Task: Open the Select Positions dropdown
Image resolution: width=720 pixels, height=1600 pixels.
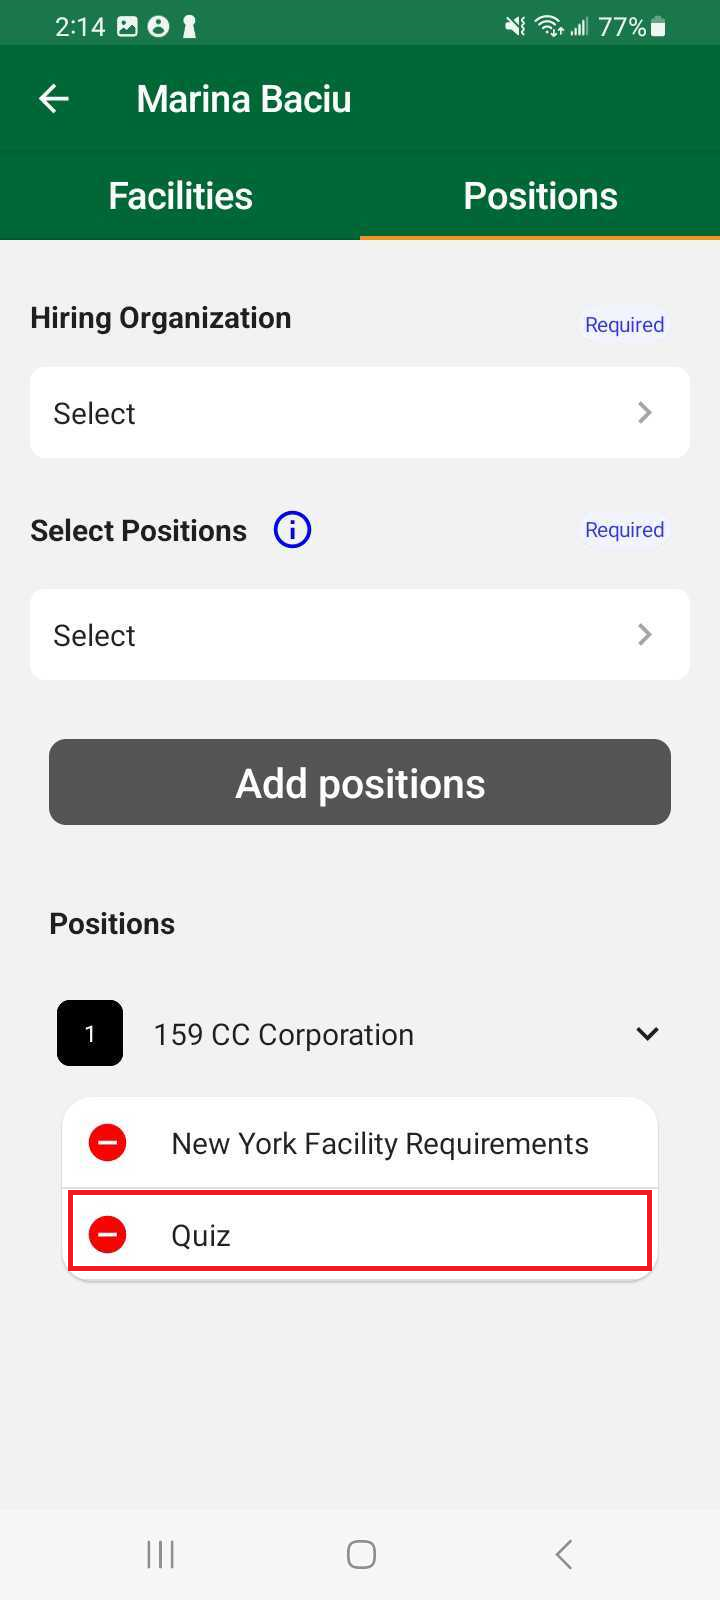Action: (x=360, y=635)
